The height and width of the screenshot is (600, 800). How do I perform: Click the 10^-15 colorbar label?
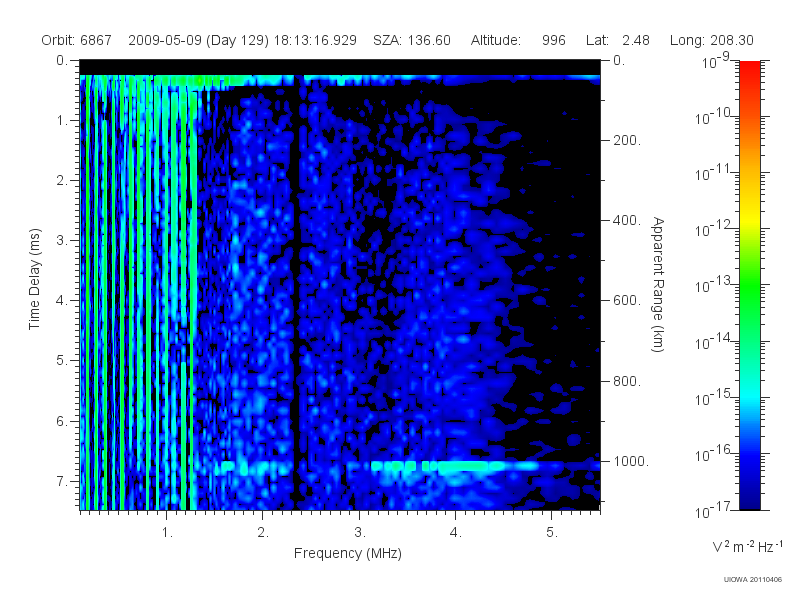pyautogui.click(x=714, y=397)
